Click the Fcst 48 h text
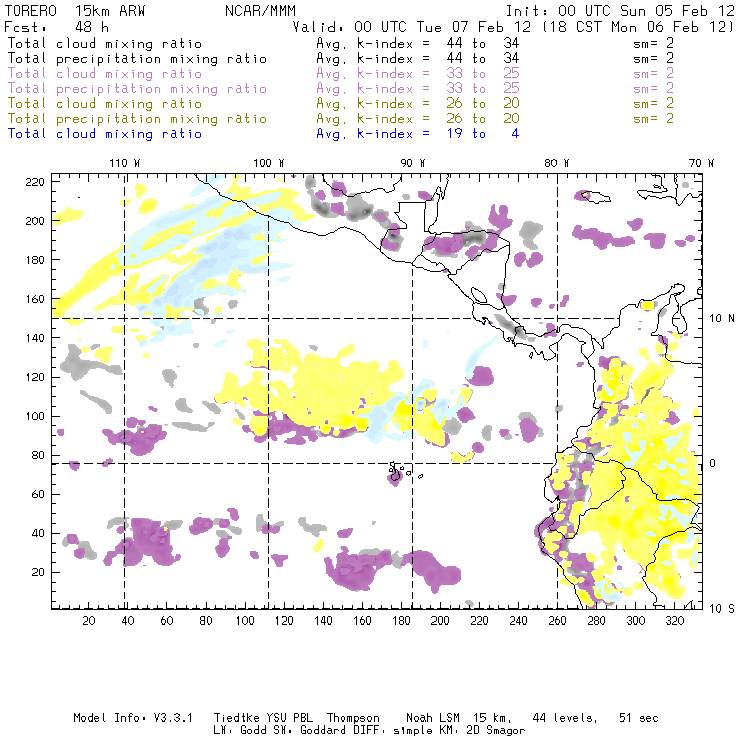Image resolution: width=740 pixels, height=740 pixels. 57,27
